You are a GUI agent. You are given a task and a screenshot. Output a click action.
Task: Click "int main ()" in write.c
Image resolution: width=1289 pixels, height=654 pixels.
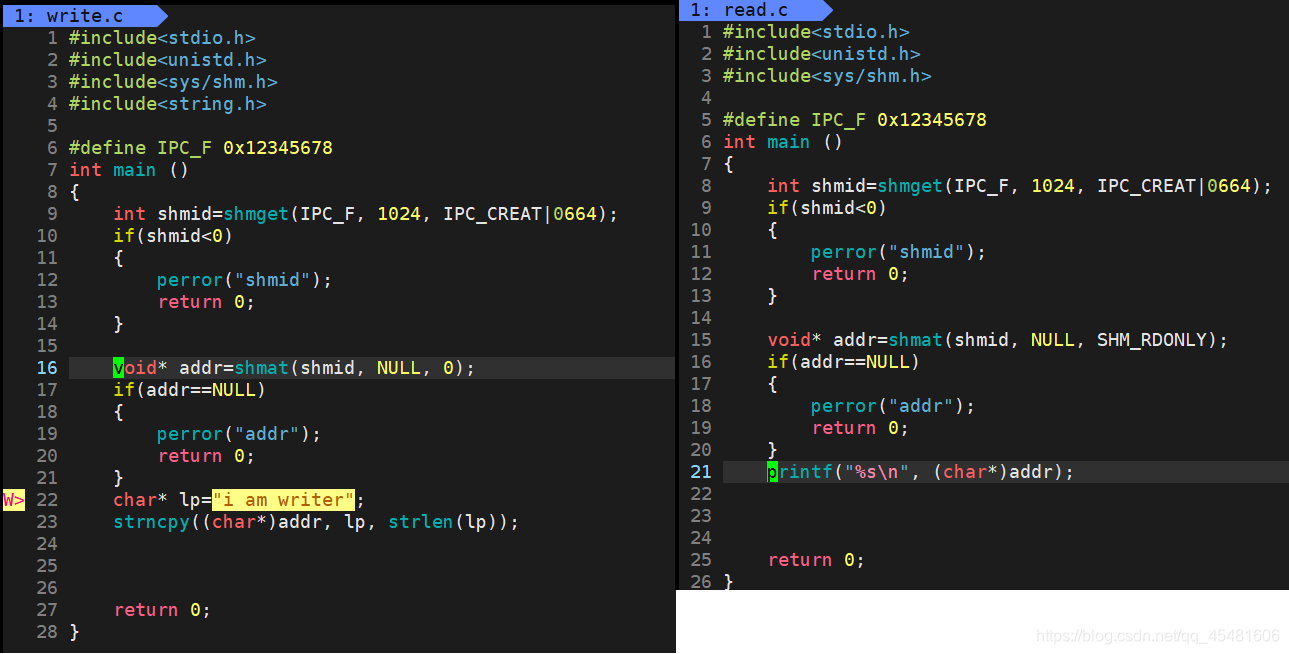(x=129, y=170)
